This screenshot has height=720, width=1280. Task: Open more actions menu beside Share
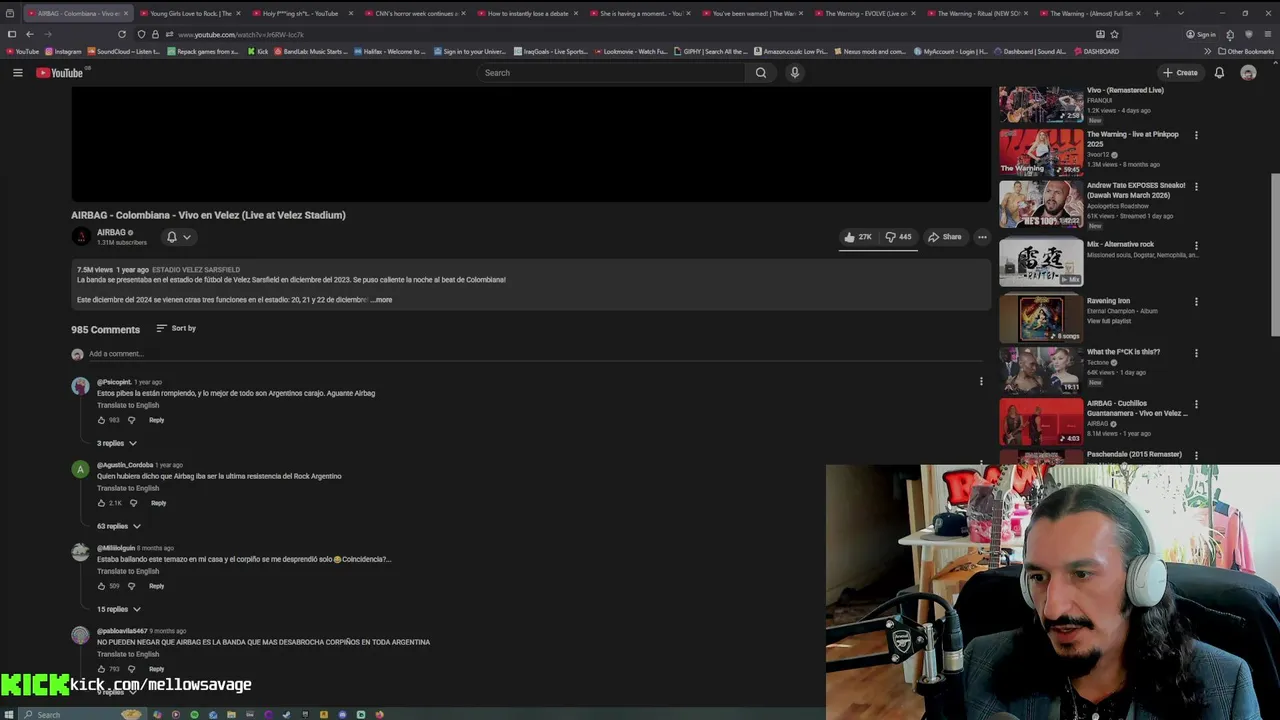[x=982, y=237]
